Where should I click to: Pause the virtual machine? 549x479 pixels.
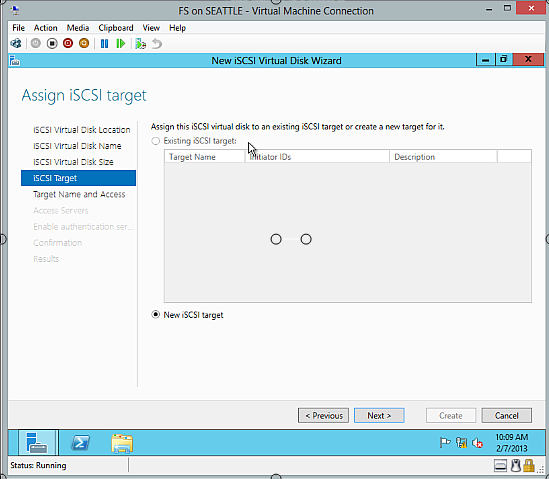pyautogui.click(x=104, y=44)
